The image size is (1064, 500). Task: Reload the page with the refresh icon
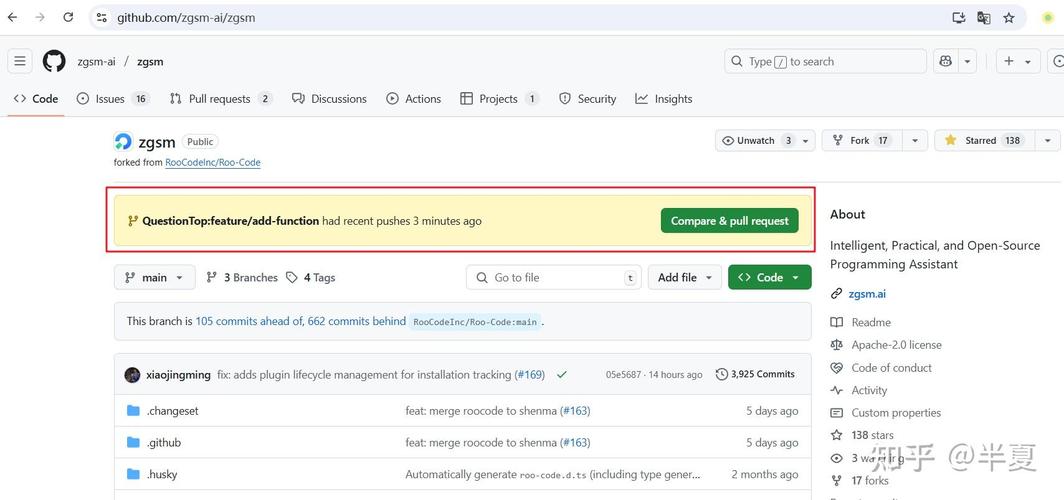tap(68, 18)
